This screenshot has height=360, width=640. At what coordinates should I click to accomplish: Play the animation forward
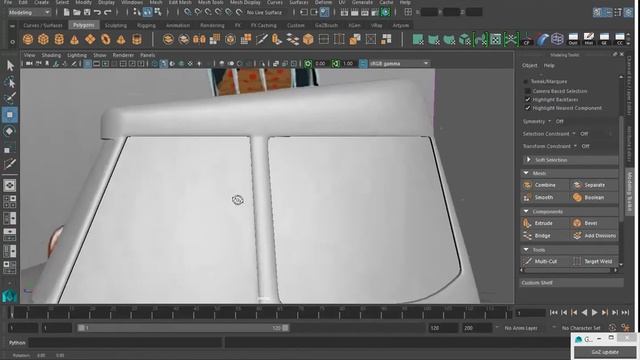pos(594,313)
